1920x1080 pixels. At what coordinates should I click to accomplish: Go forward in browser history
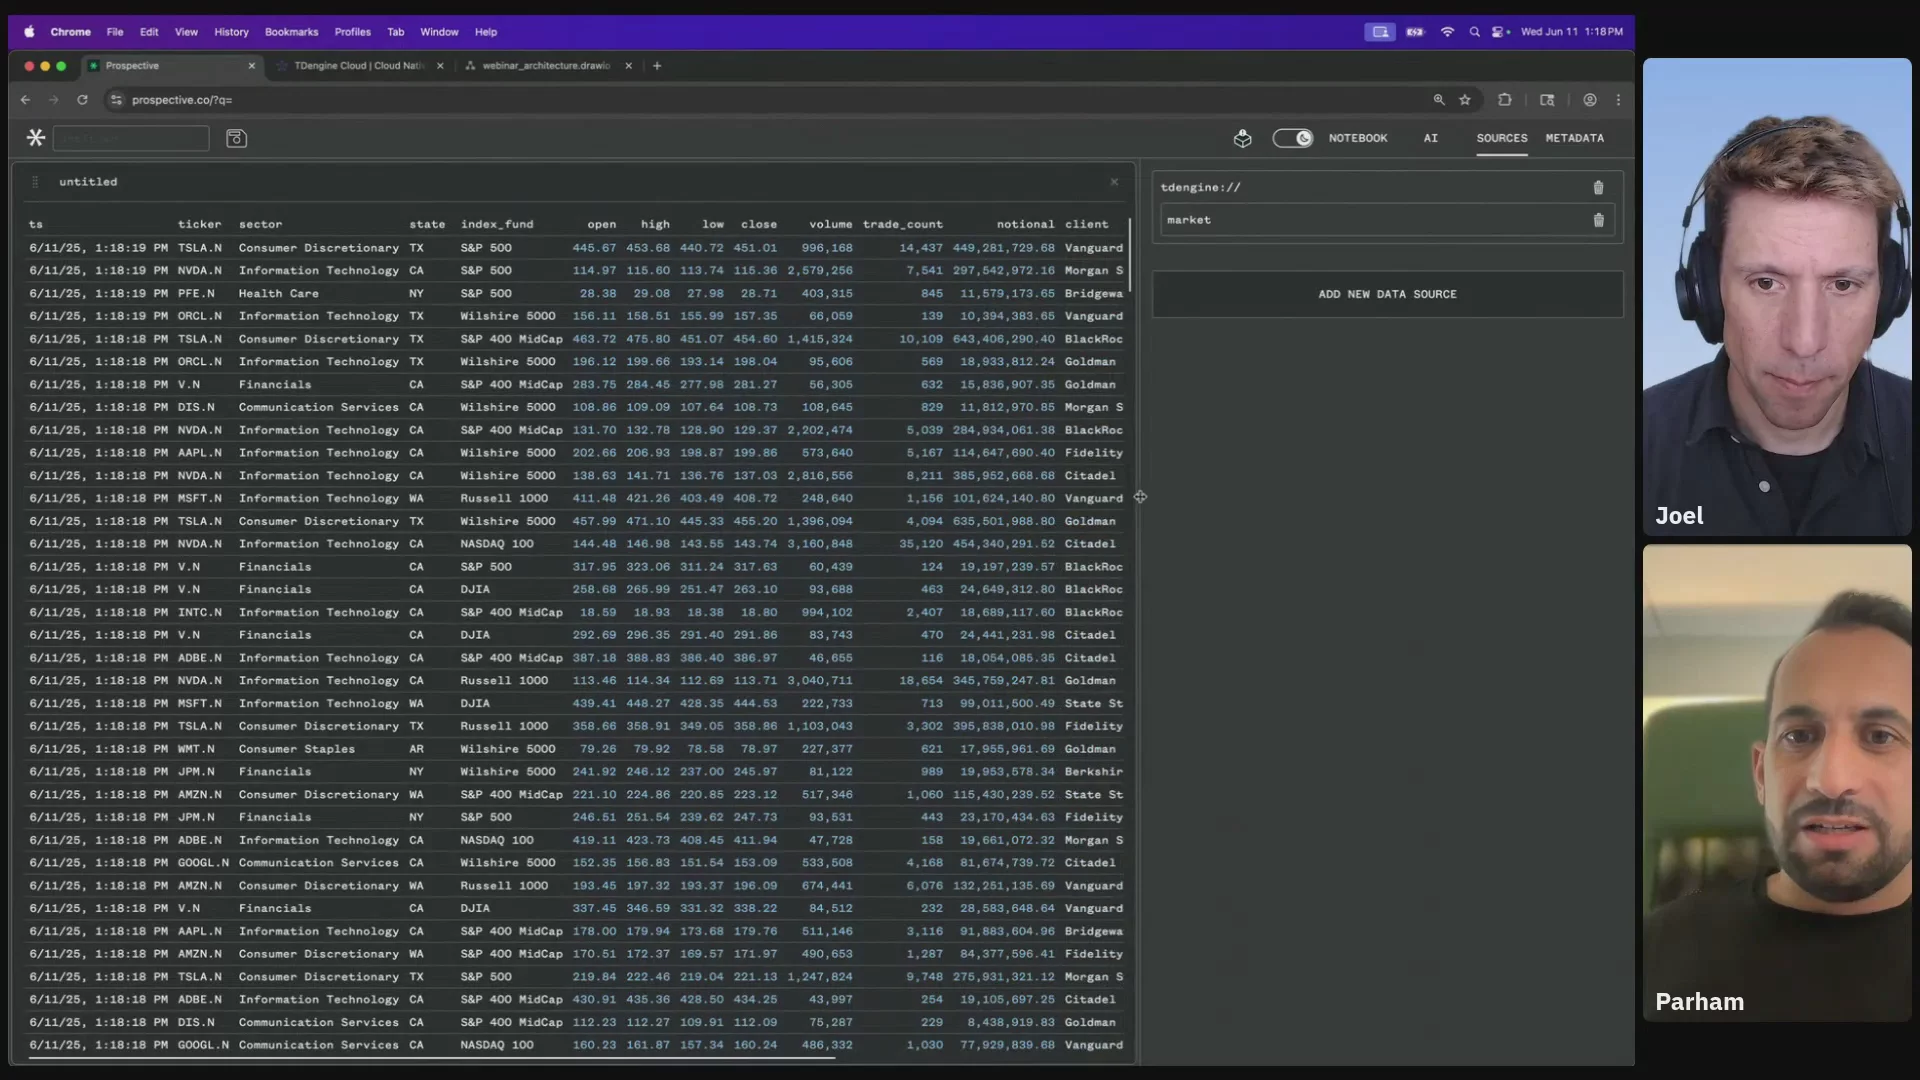[x=54, y=100]
